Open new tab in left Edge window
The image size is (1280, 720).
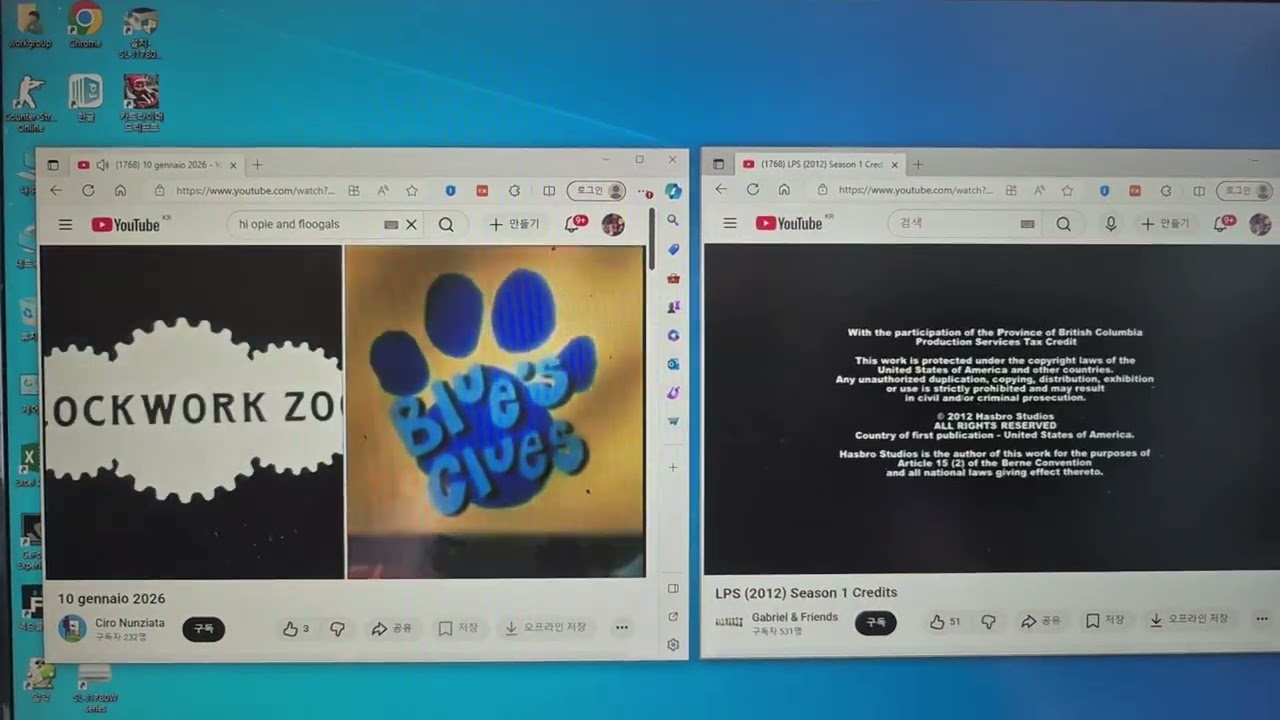click(x=257, y=165)
